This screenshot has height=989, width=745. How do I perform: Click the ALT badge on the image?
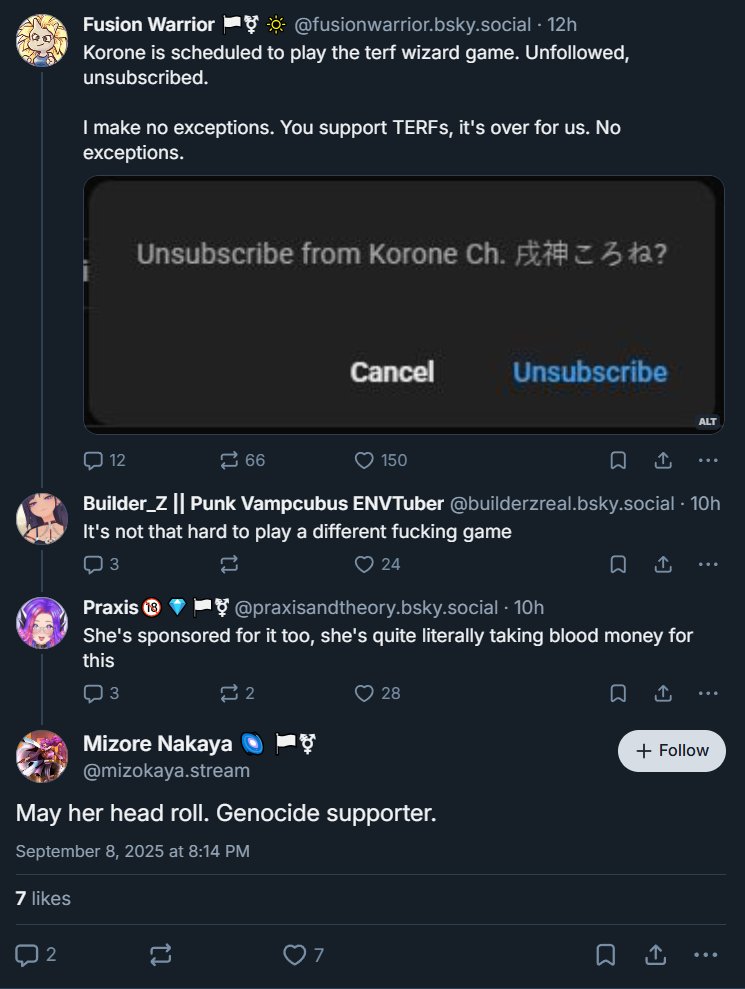click(x=707, y=421)
